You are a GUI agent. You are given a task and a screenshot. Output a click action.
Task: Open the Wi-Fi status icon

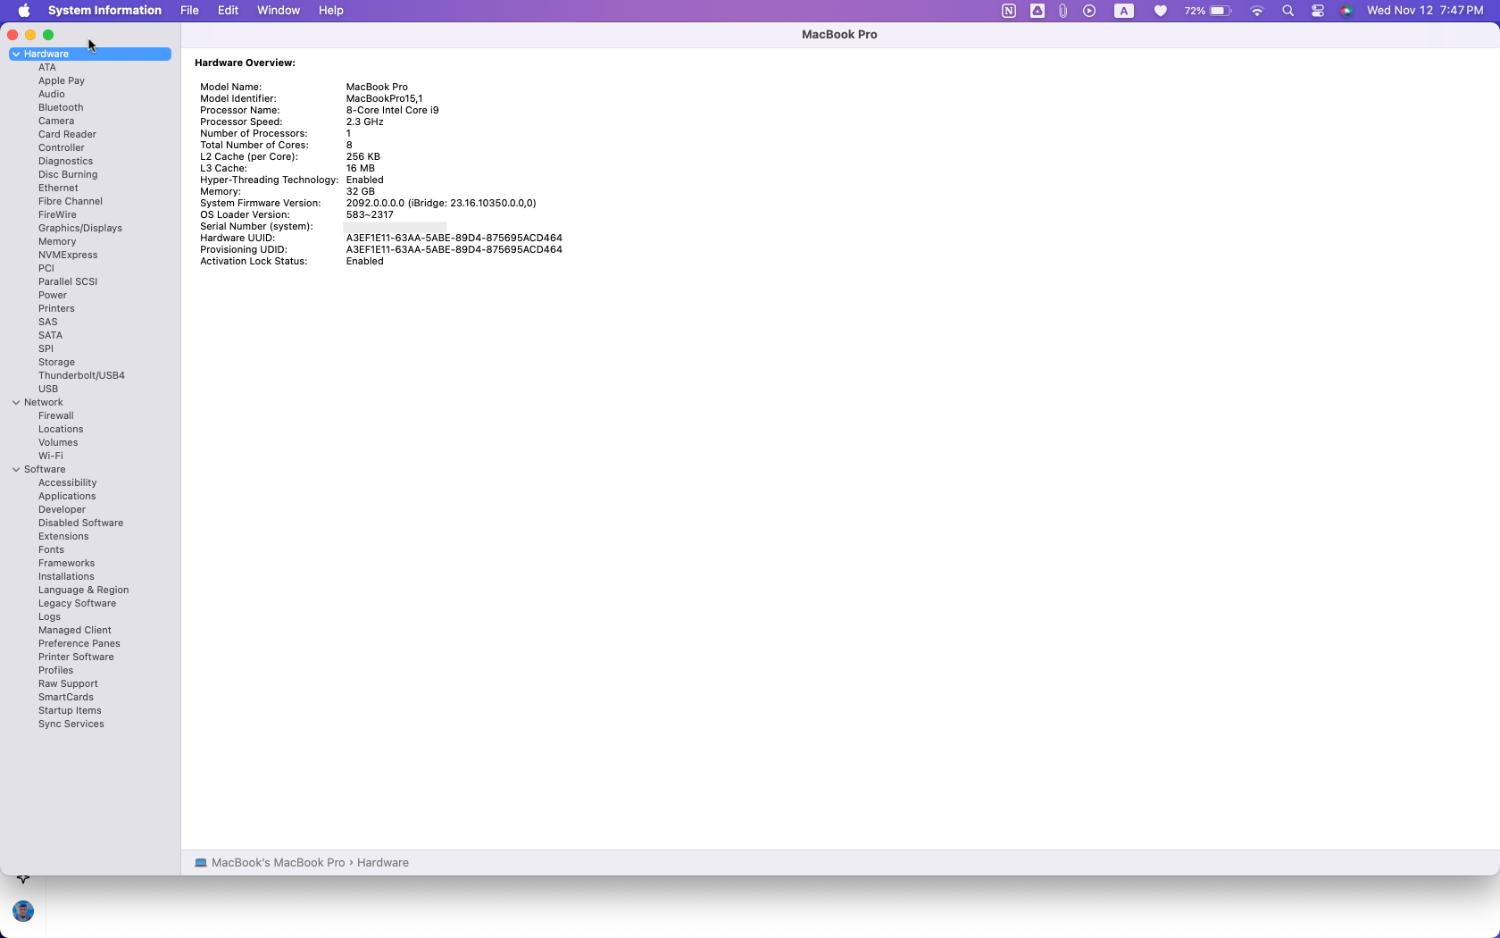point(1257,11)
